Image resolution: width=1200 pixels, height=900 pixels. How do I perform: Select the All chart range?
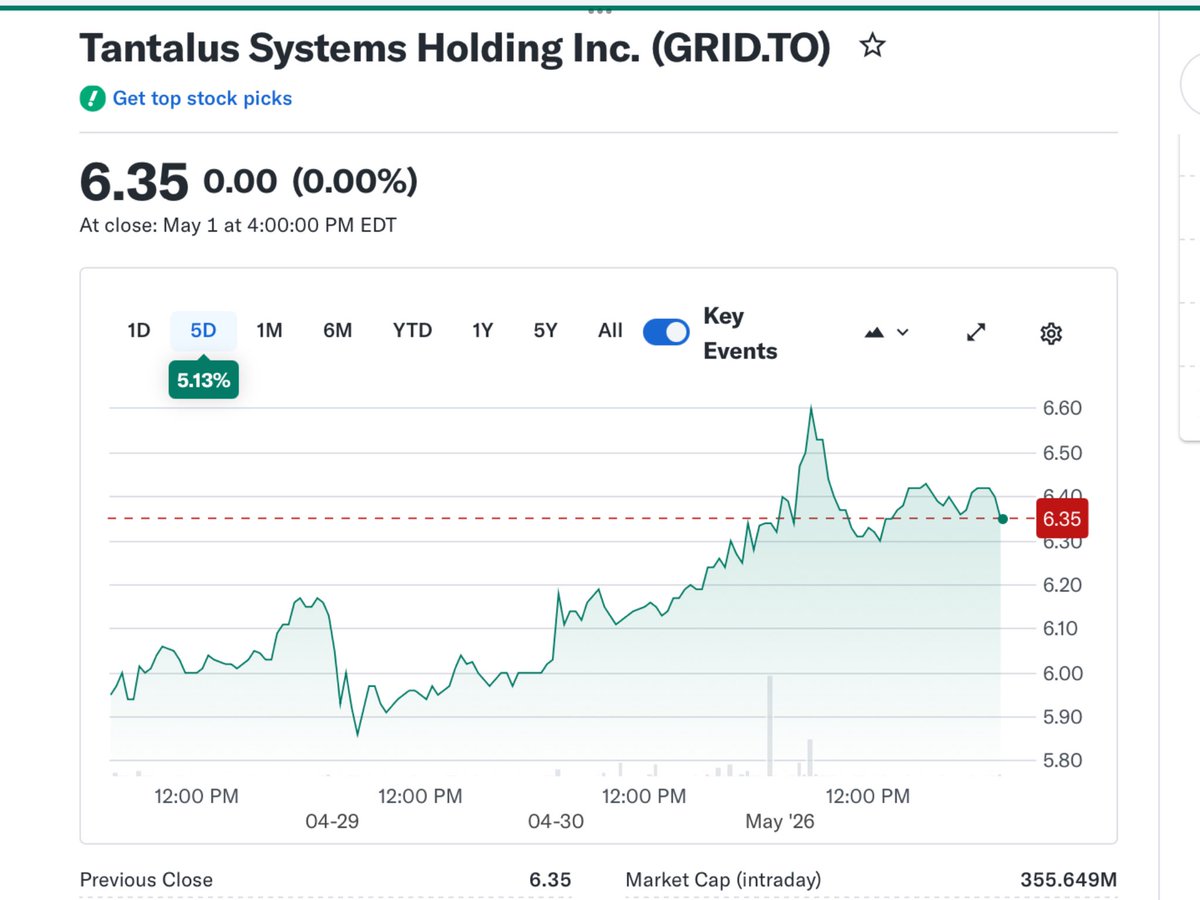tap(610, 330)
